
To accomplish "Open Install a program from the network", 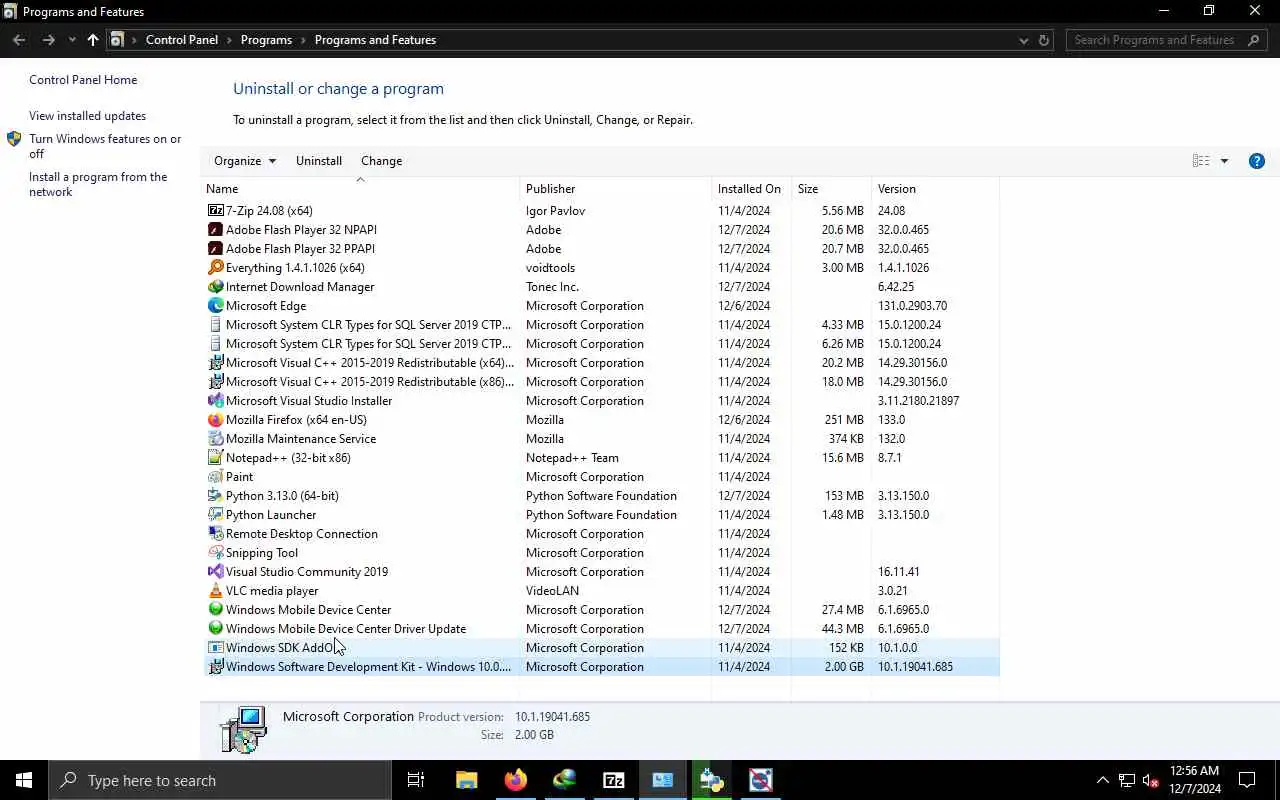I will click(x=98, y=184).
